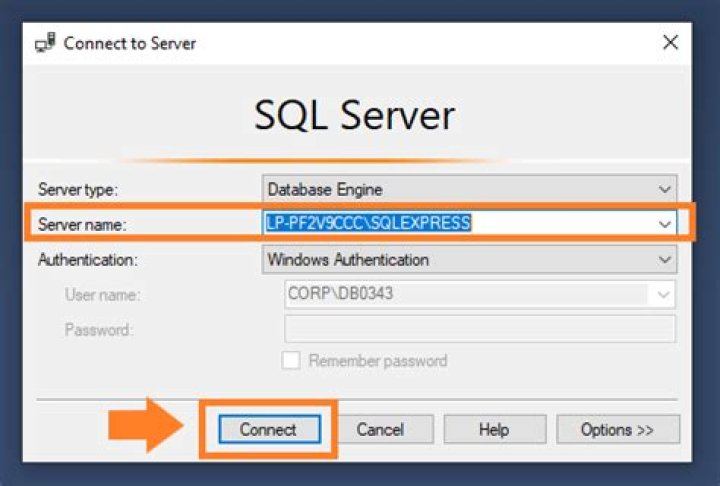Click into the Password field

click(480, 329)
